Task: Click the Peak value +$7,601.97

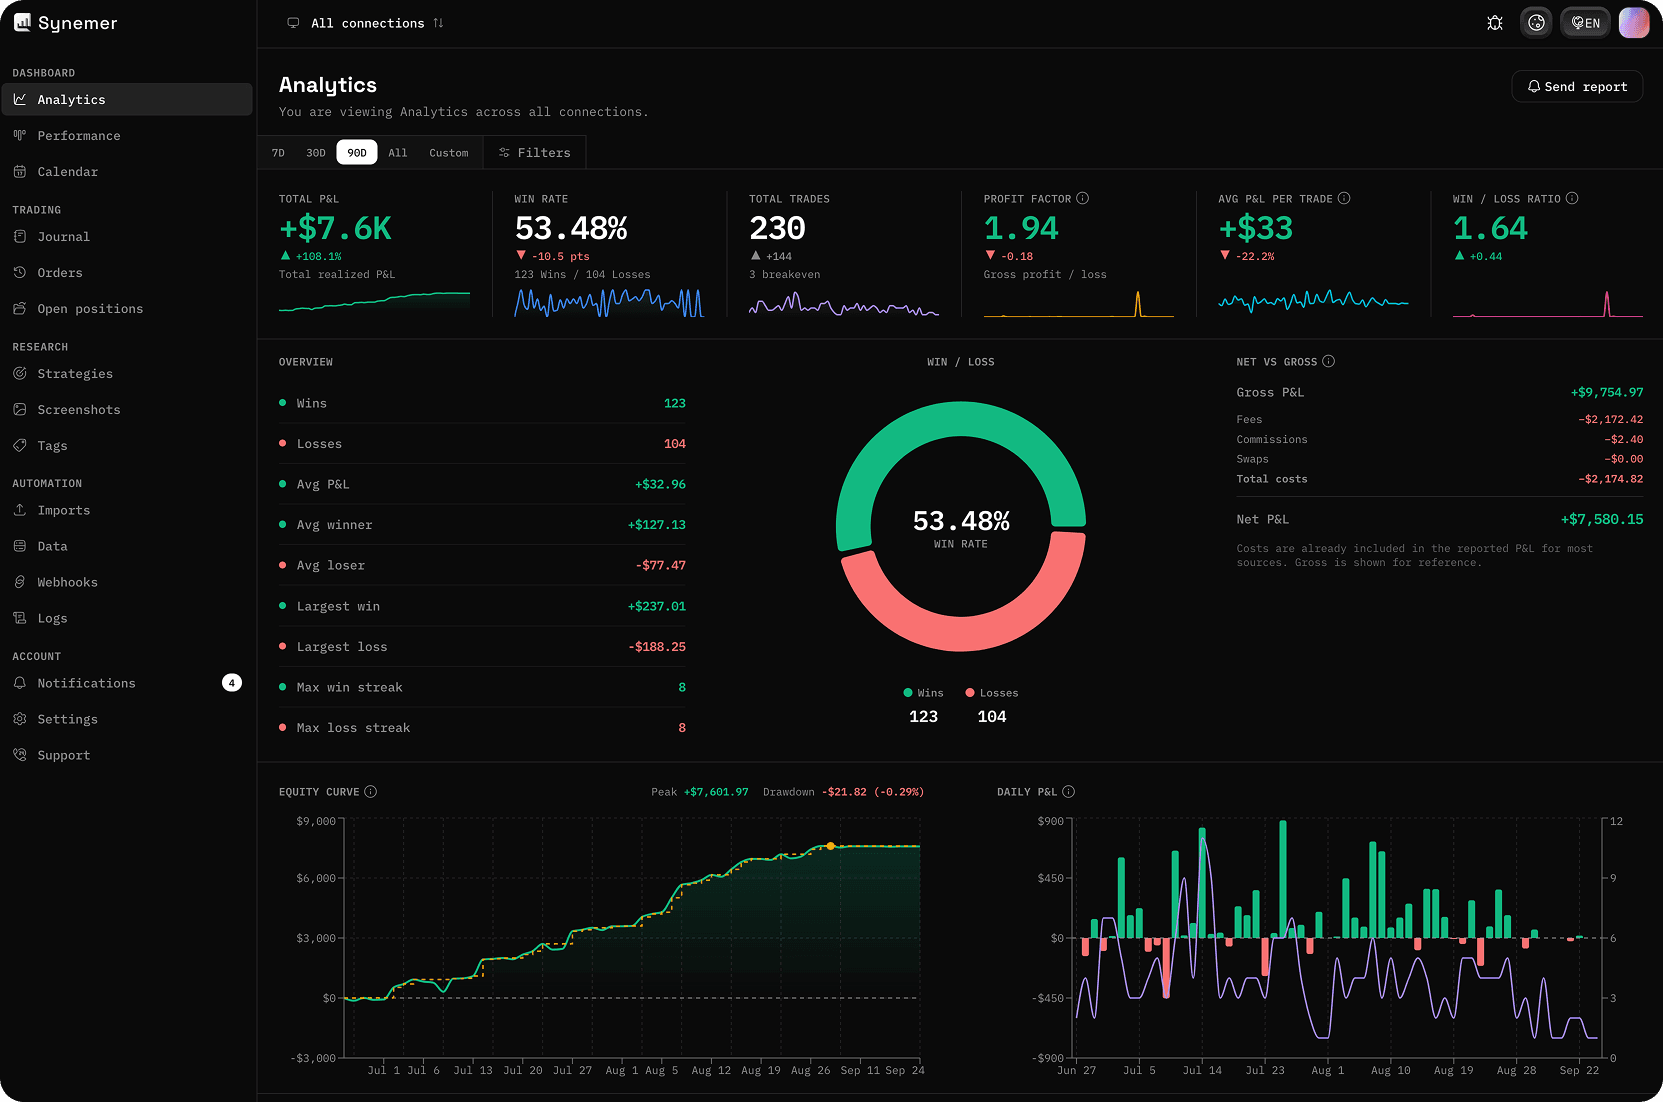Action: point(716,792)
